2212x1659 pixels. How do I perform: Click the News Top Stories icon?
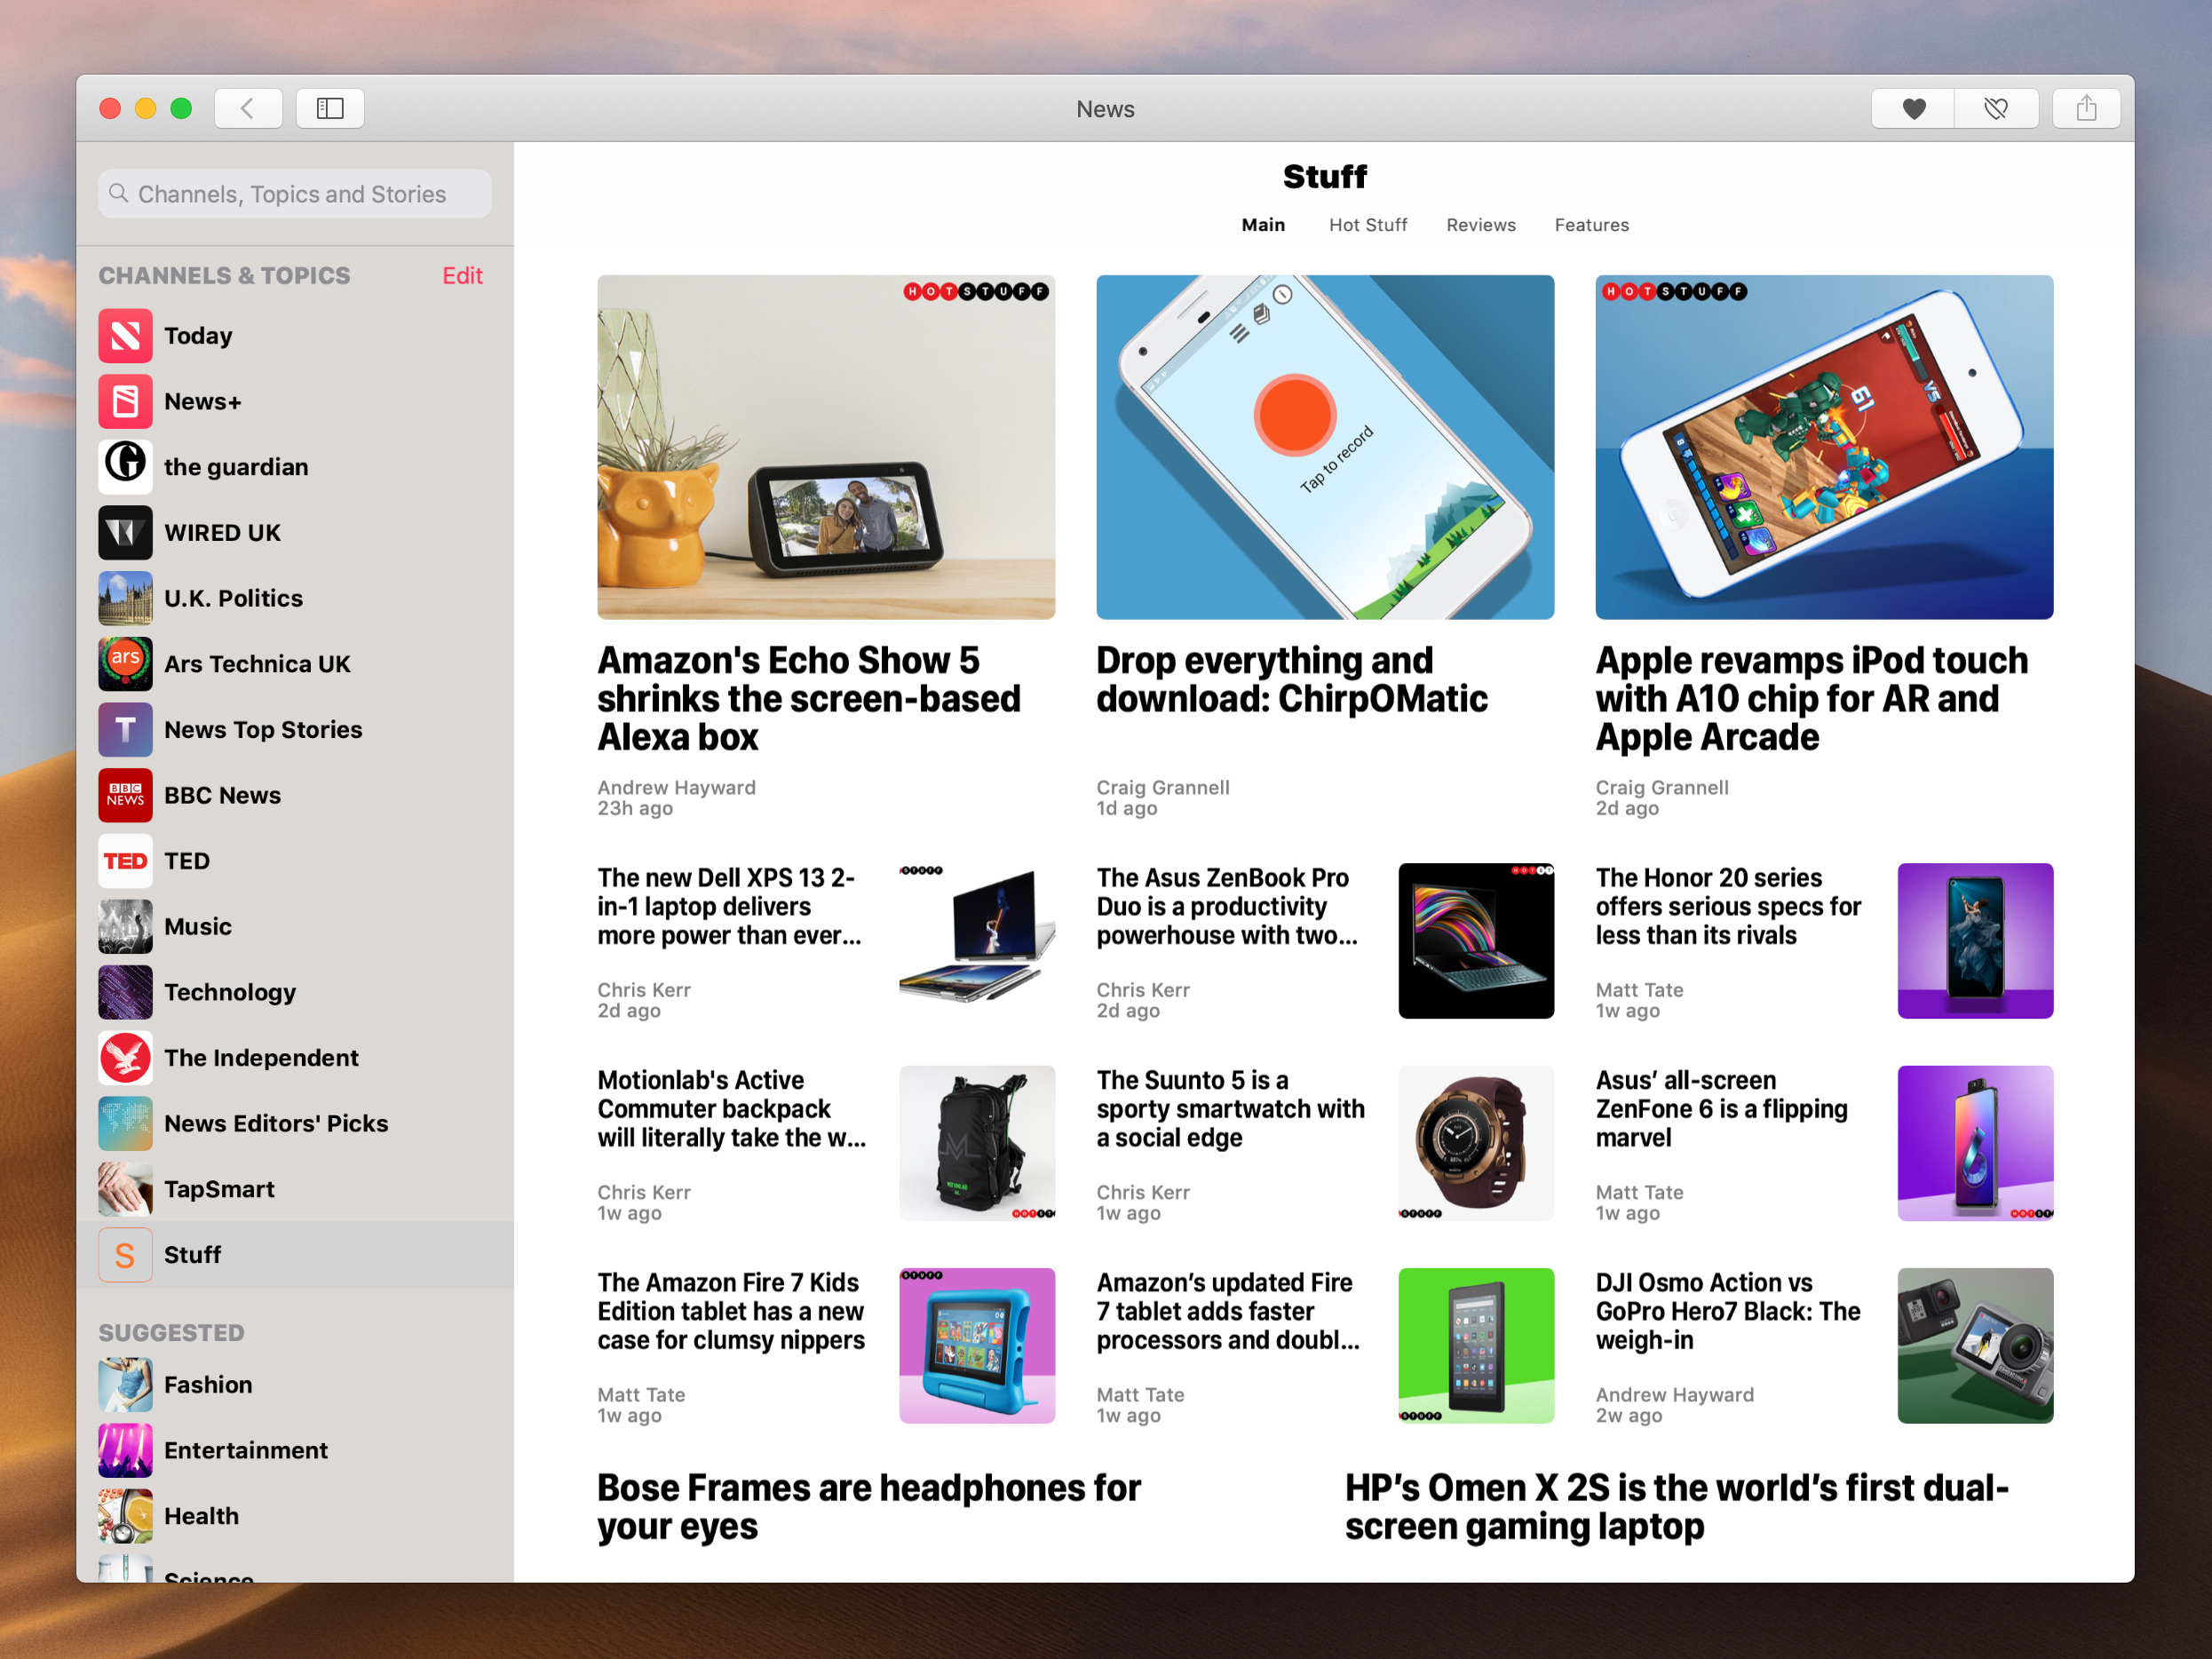coord(125,730)
